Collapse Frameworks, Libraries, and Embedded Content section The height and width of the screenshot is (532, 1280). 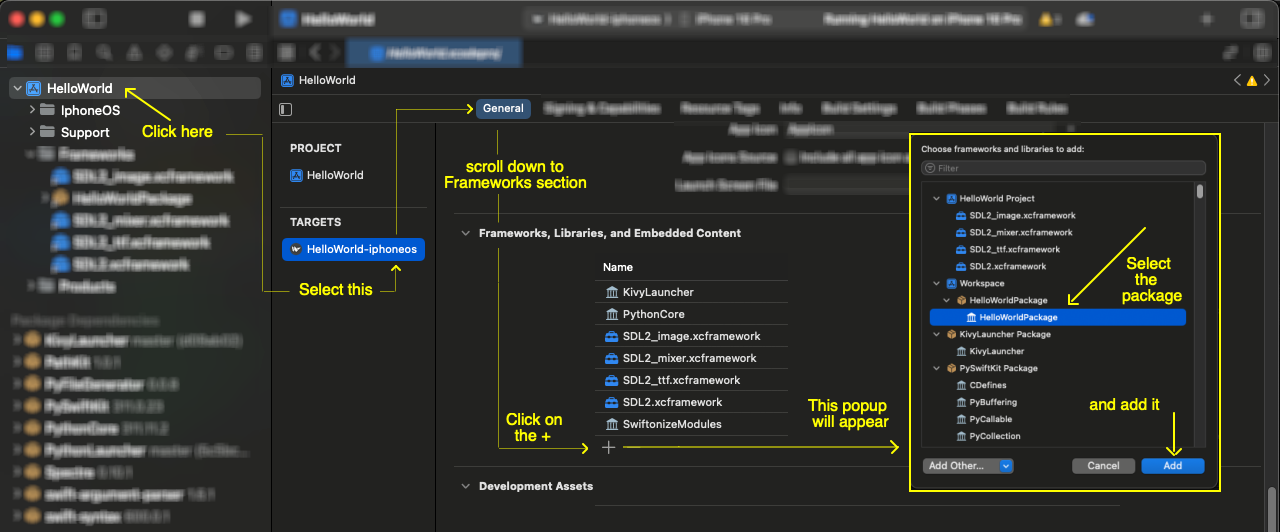click(x=465, y=233)
